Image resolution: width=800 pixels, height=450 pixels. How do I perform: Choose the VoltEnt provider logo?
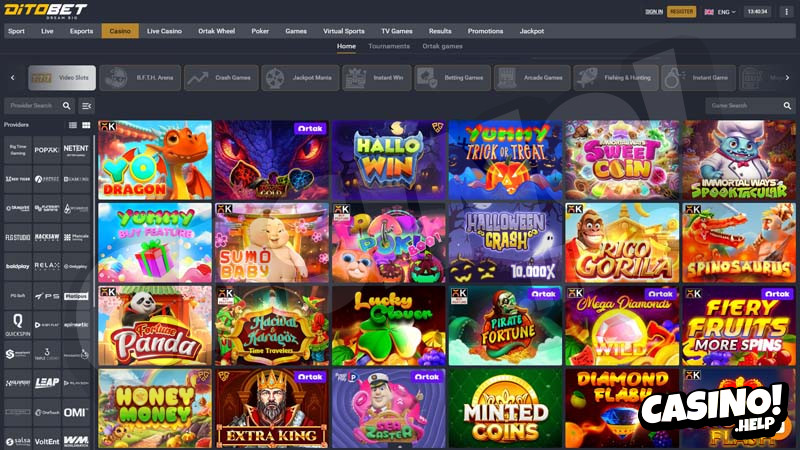[x=47, y=441]
